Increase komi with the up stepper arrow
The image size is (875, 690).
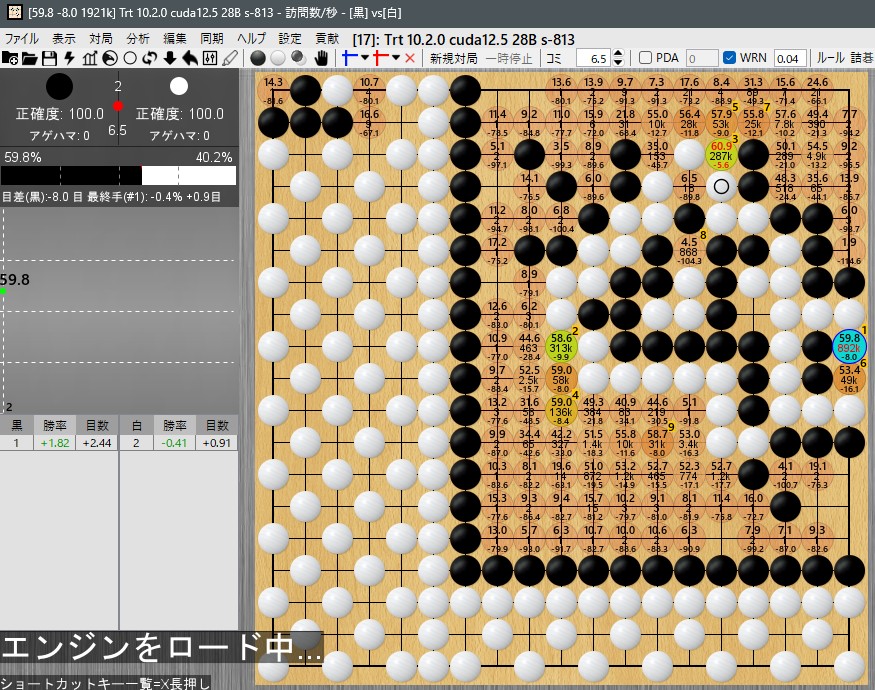click(618, 54)
